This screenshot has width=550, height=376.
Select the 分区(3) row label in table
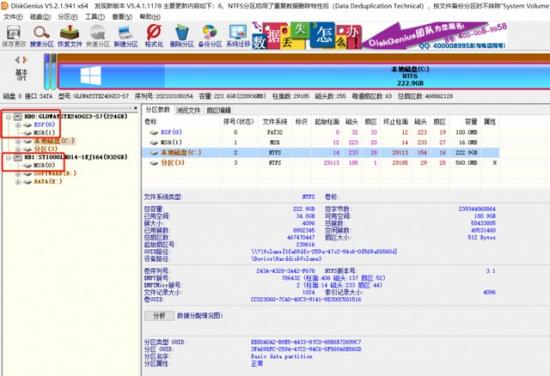(172, 163)
